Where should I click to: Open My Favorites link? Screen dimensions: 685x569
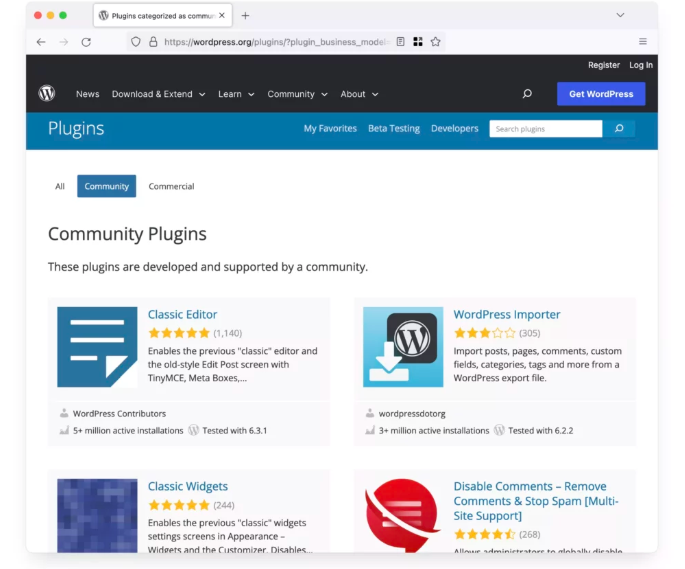coord(330,128)
